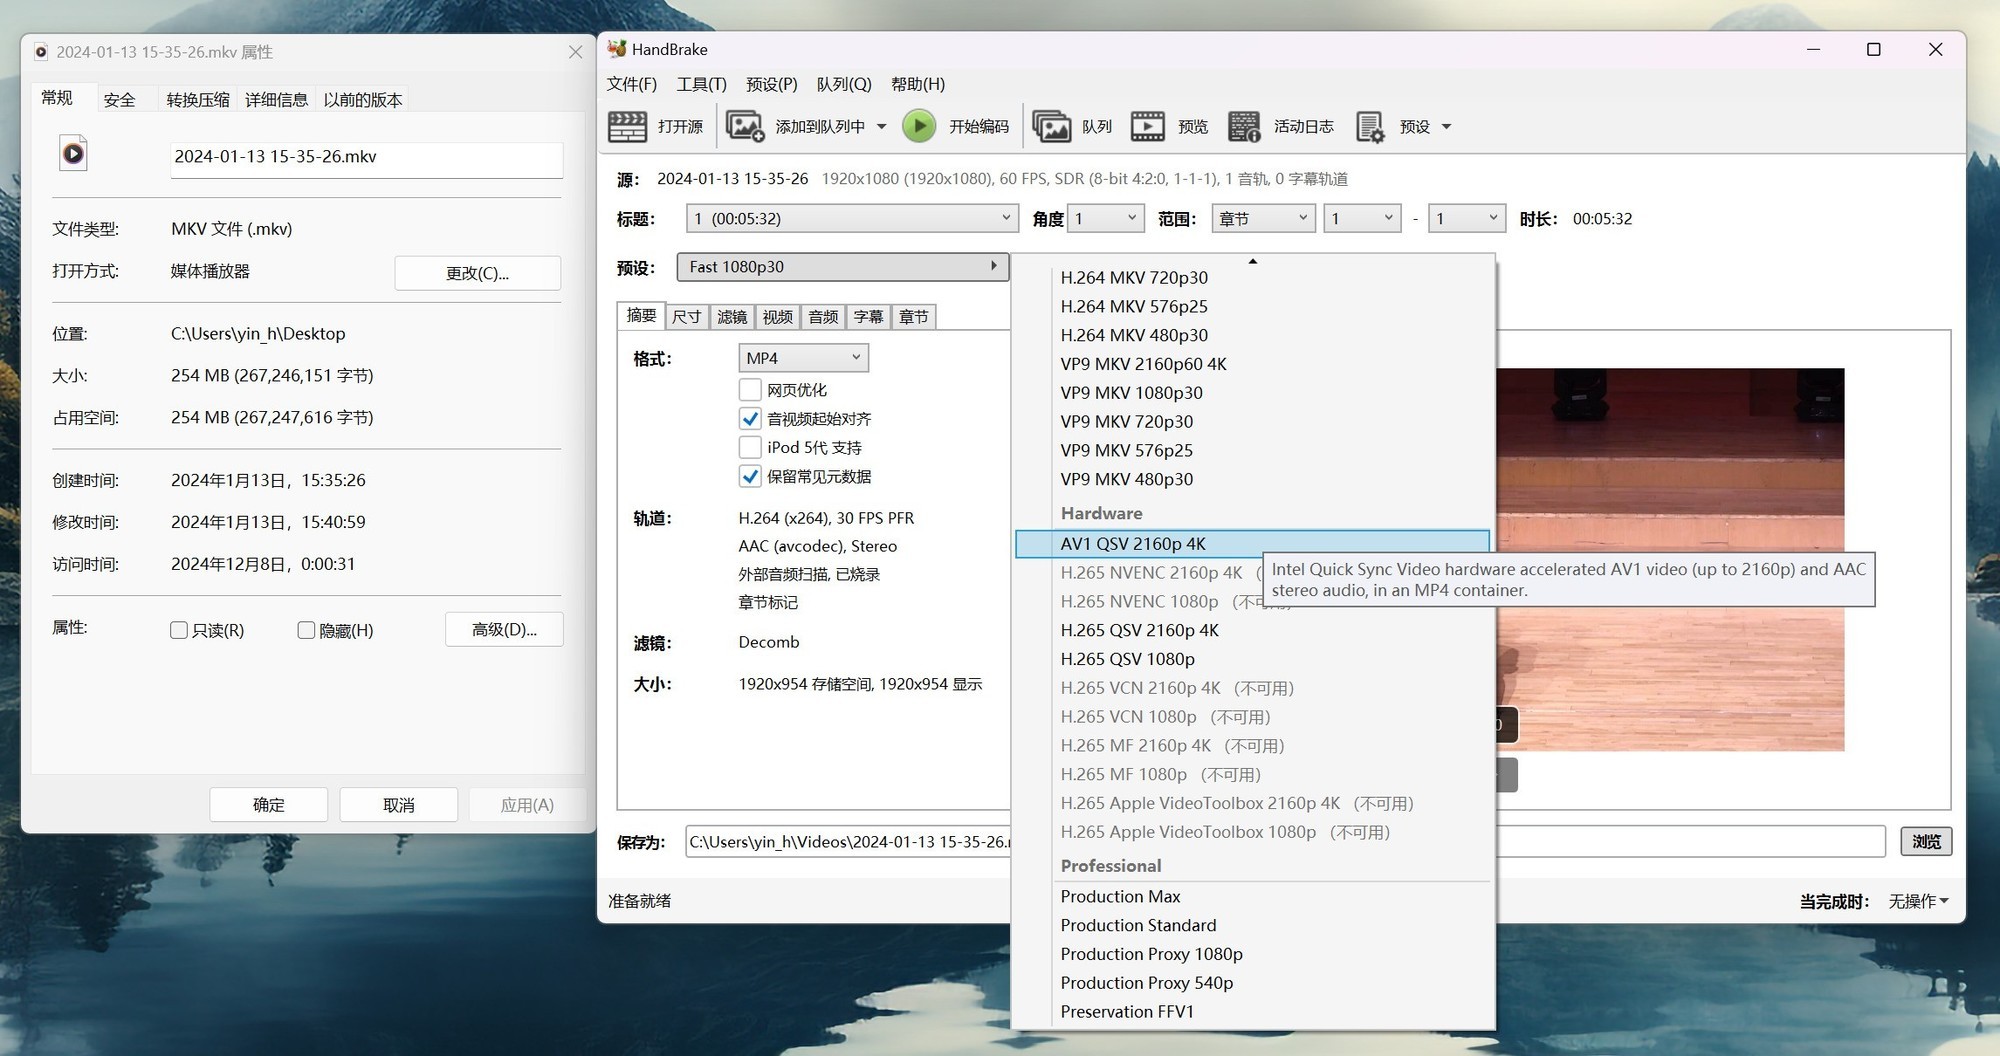Uncheck the 保留常见元数据 checkbox
2000x1056 pixels.
750,476
